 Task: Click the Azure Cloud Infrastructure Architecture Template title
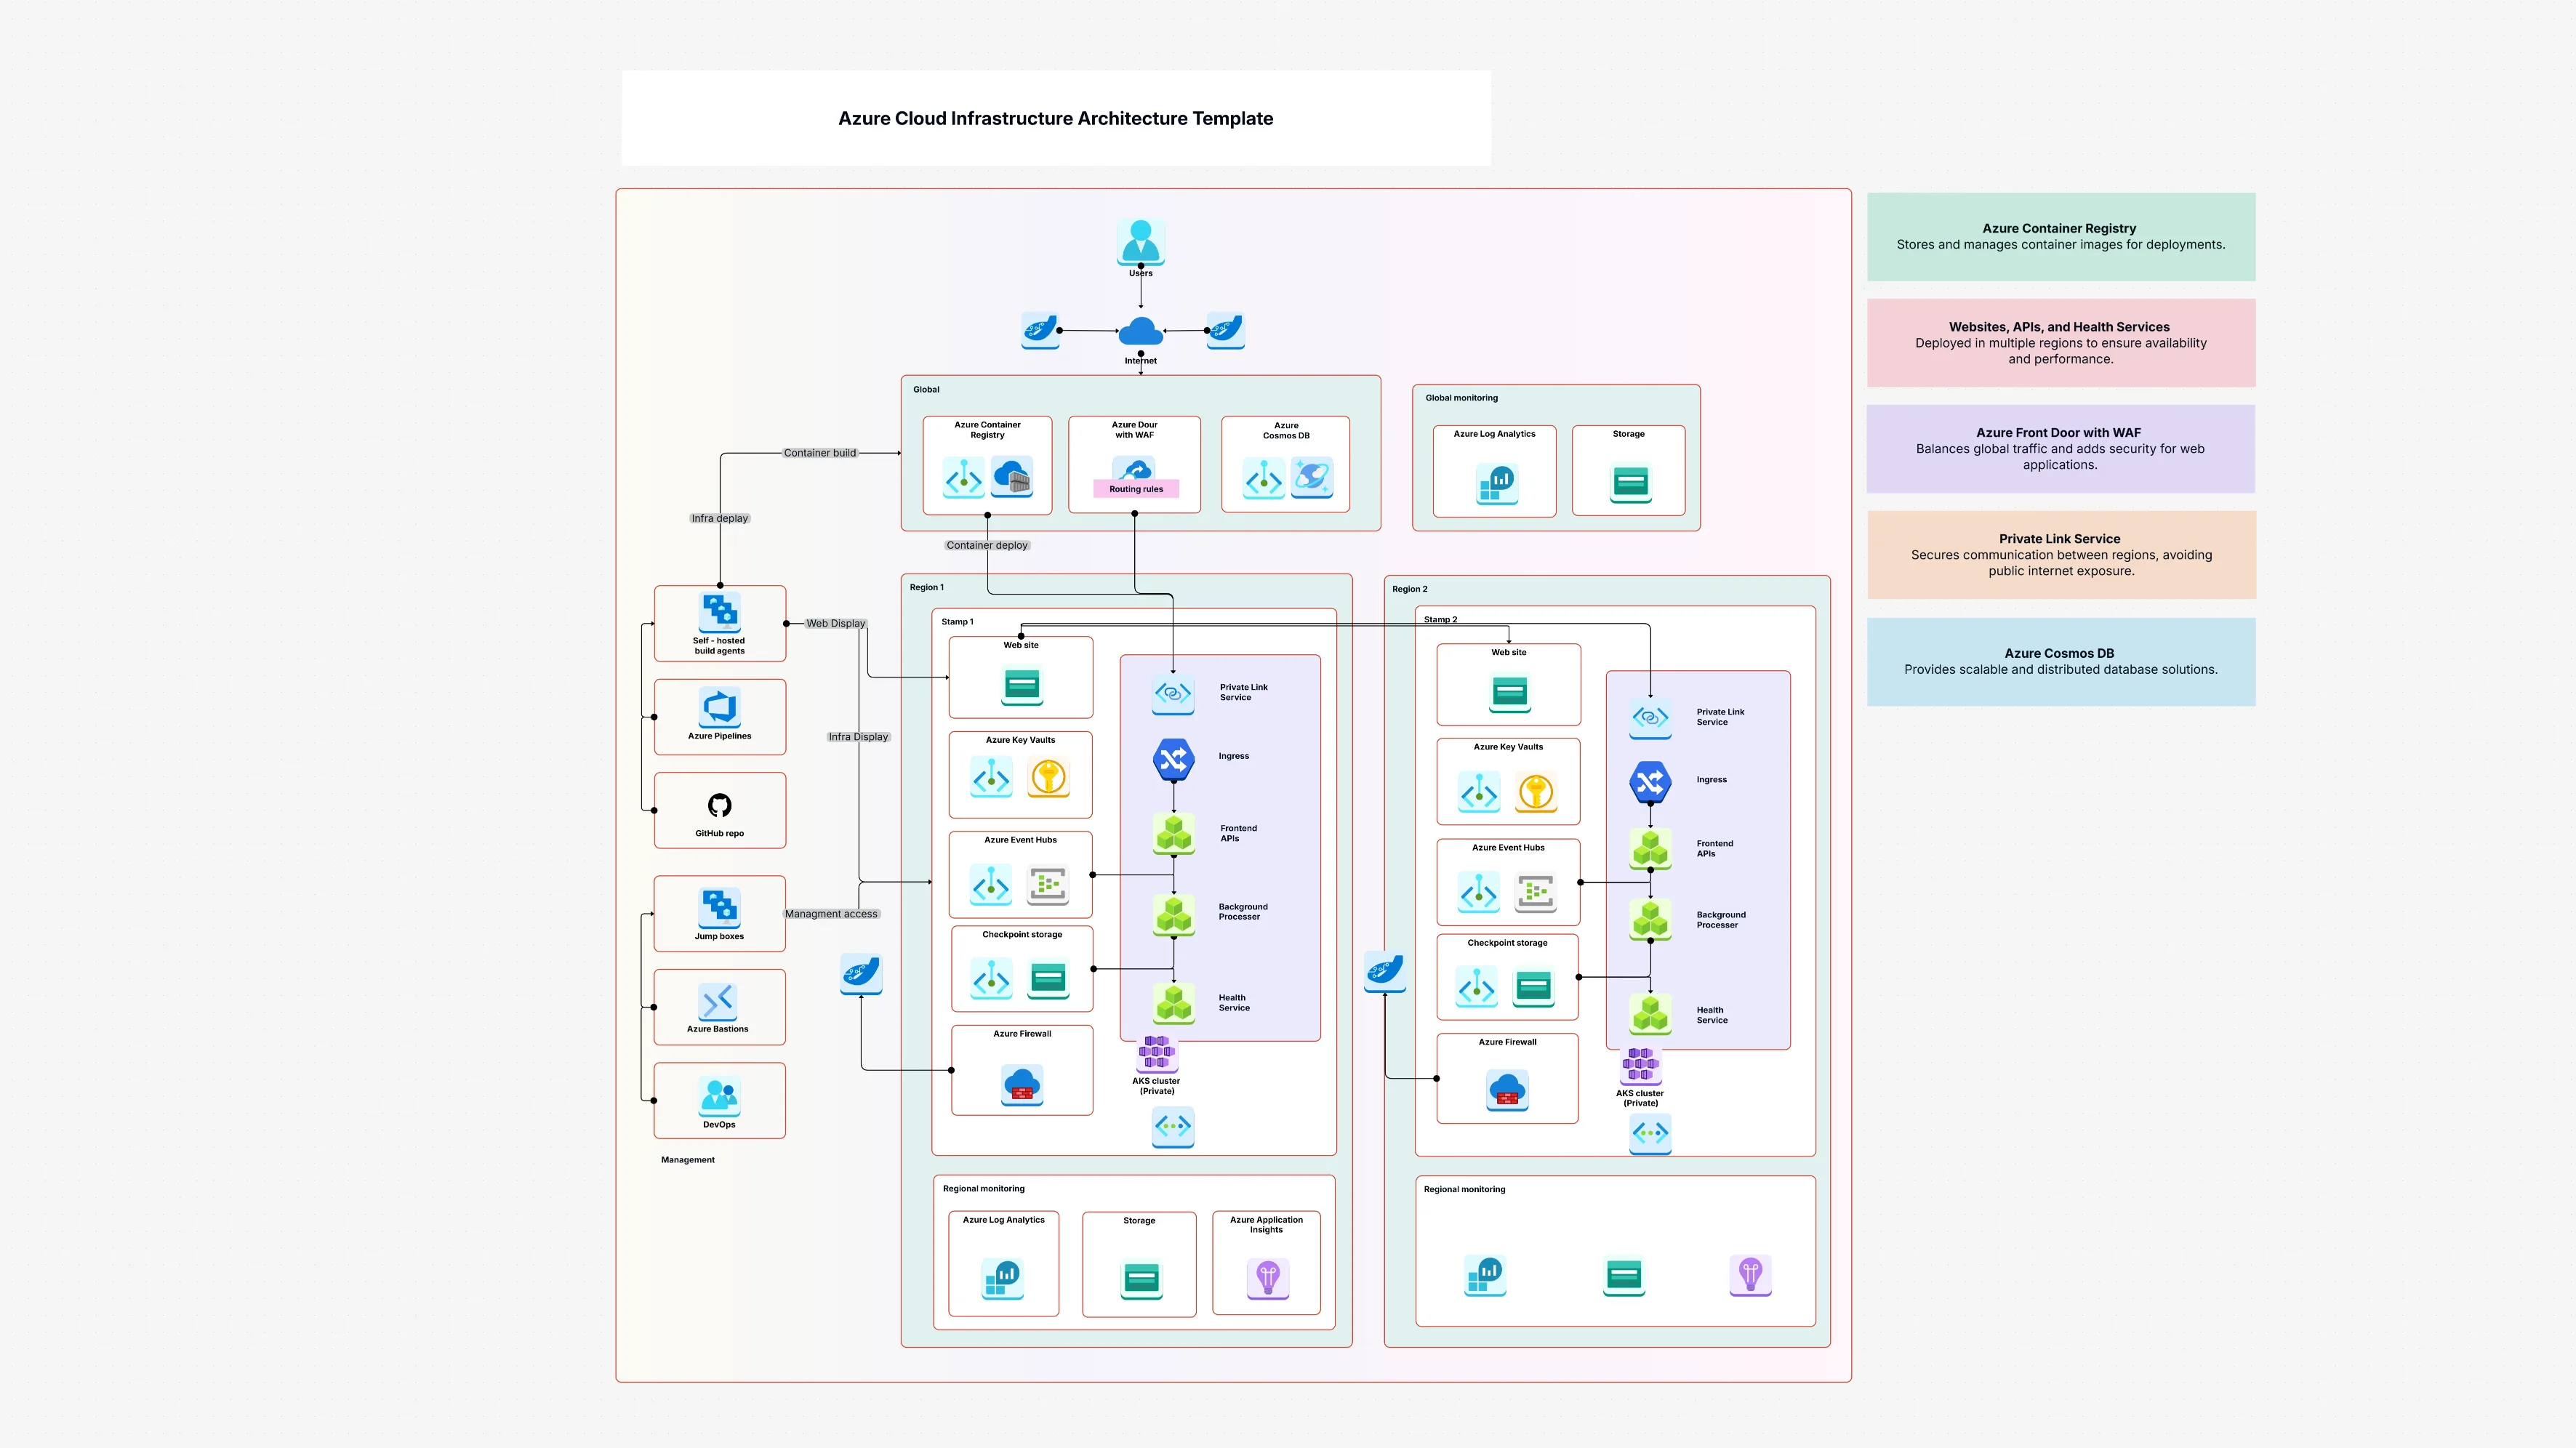[x=1055, y=118]
